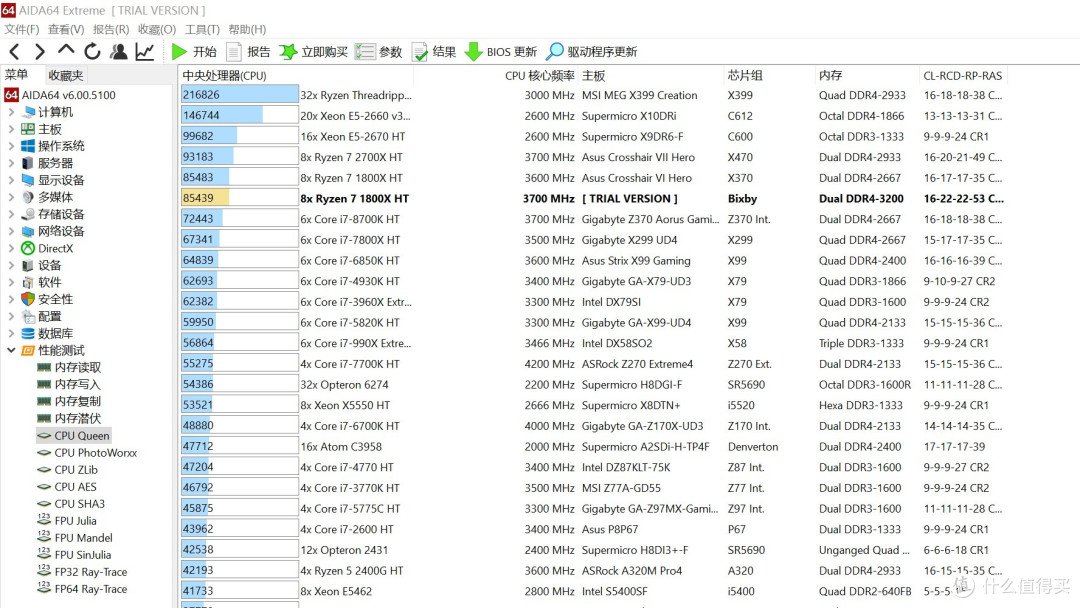Select CPU PhotoWorxx benchmark
This screenshot has width=1080, height=608.
coord(87,452)
